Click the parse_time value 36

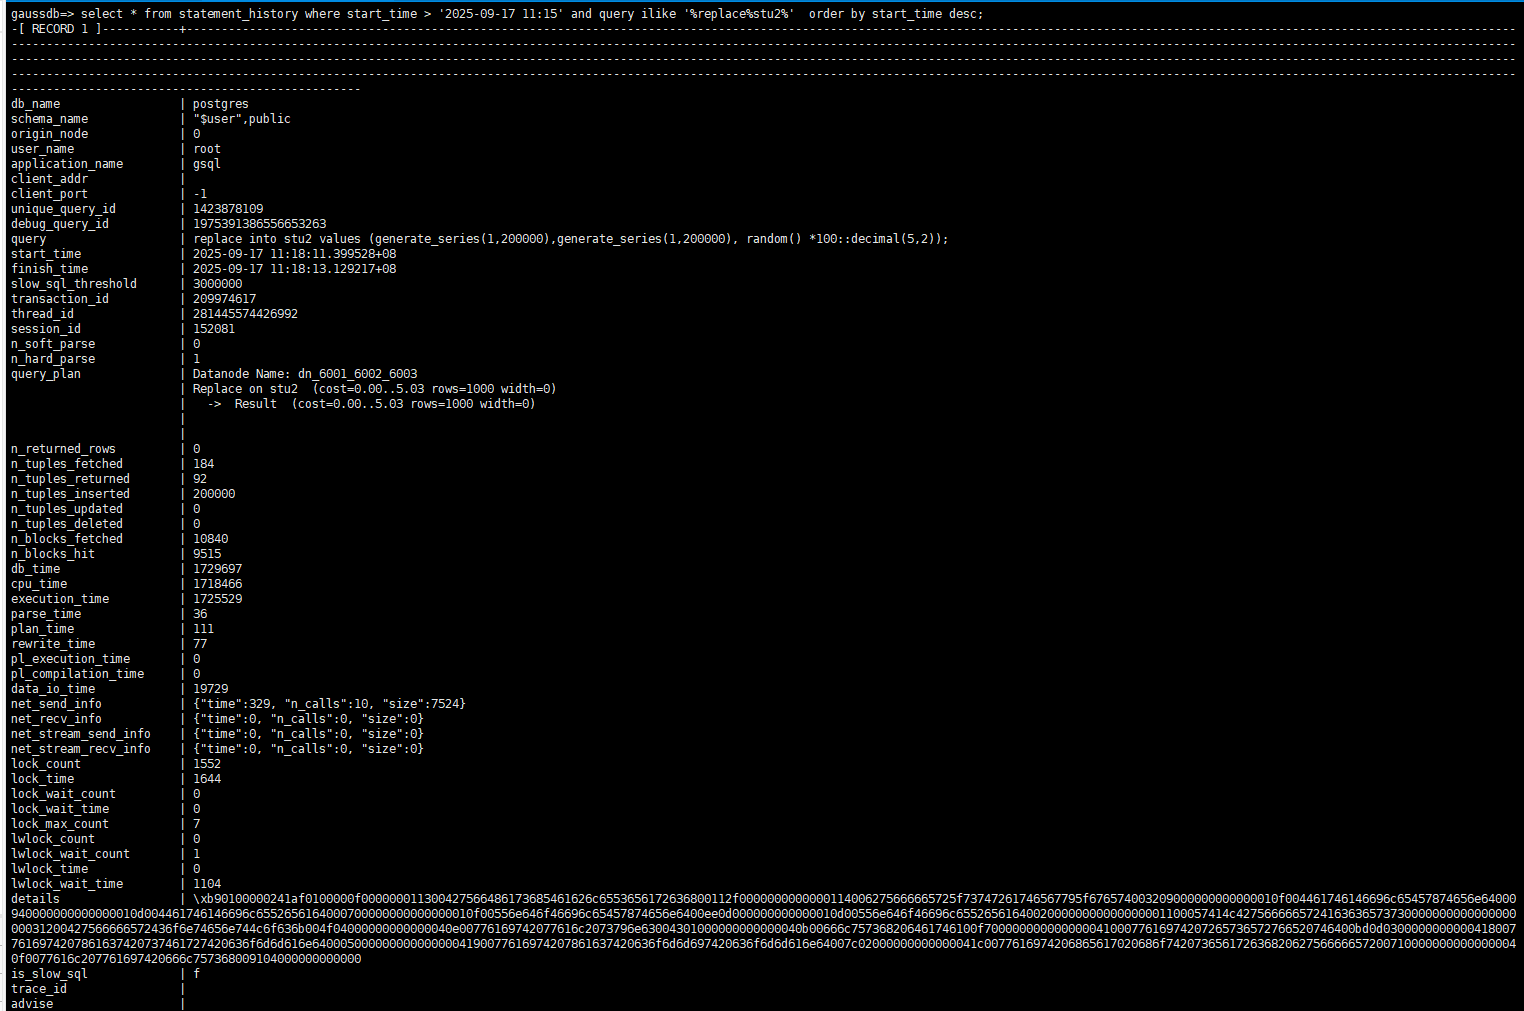[x=200, y=614]
